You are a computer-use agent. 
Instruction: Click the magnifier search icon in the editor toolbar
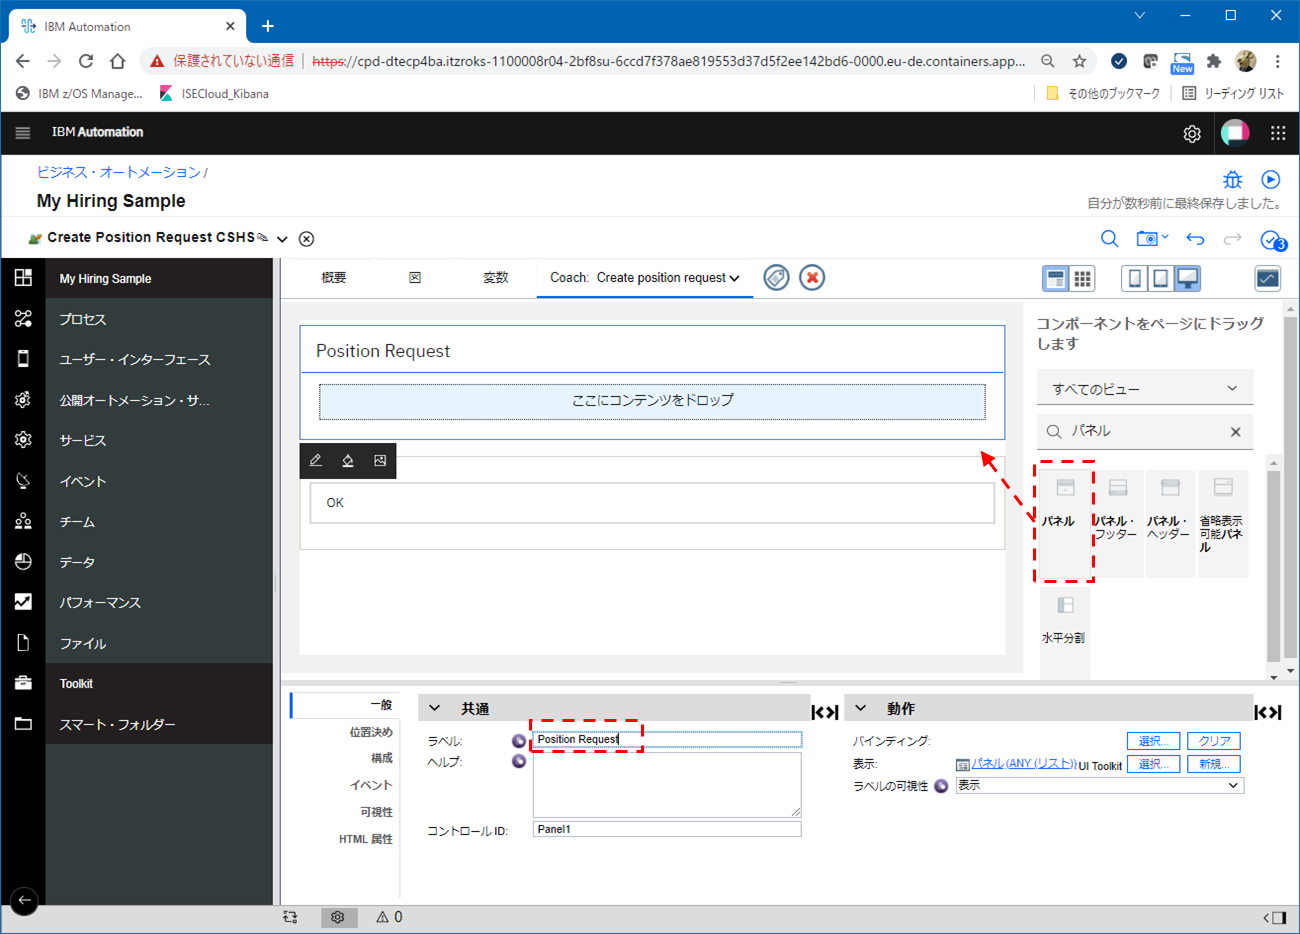[1109, 239]
